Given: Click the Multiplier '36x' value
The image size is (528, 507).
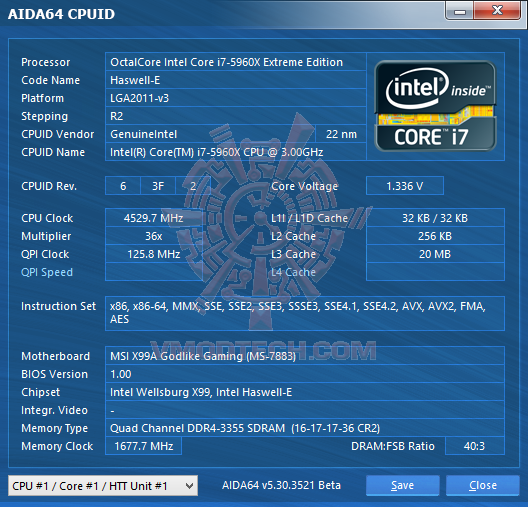Looking at the screenshot, I should point(154,236).
